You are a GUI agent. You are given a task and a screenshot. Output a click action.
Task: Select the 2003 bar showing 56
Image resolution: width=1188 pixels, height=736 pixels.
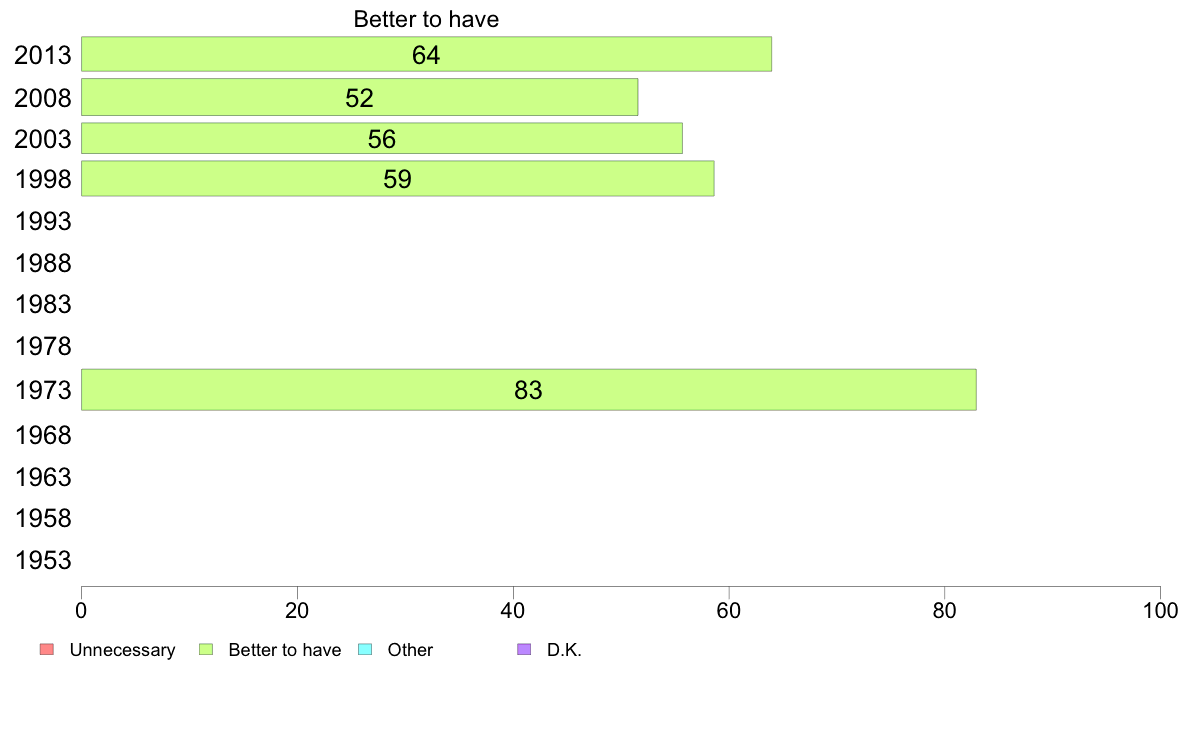[382, 139]
